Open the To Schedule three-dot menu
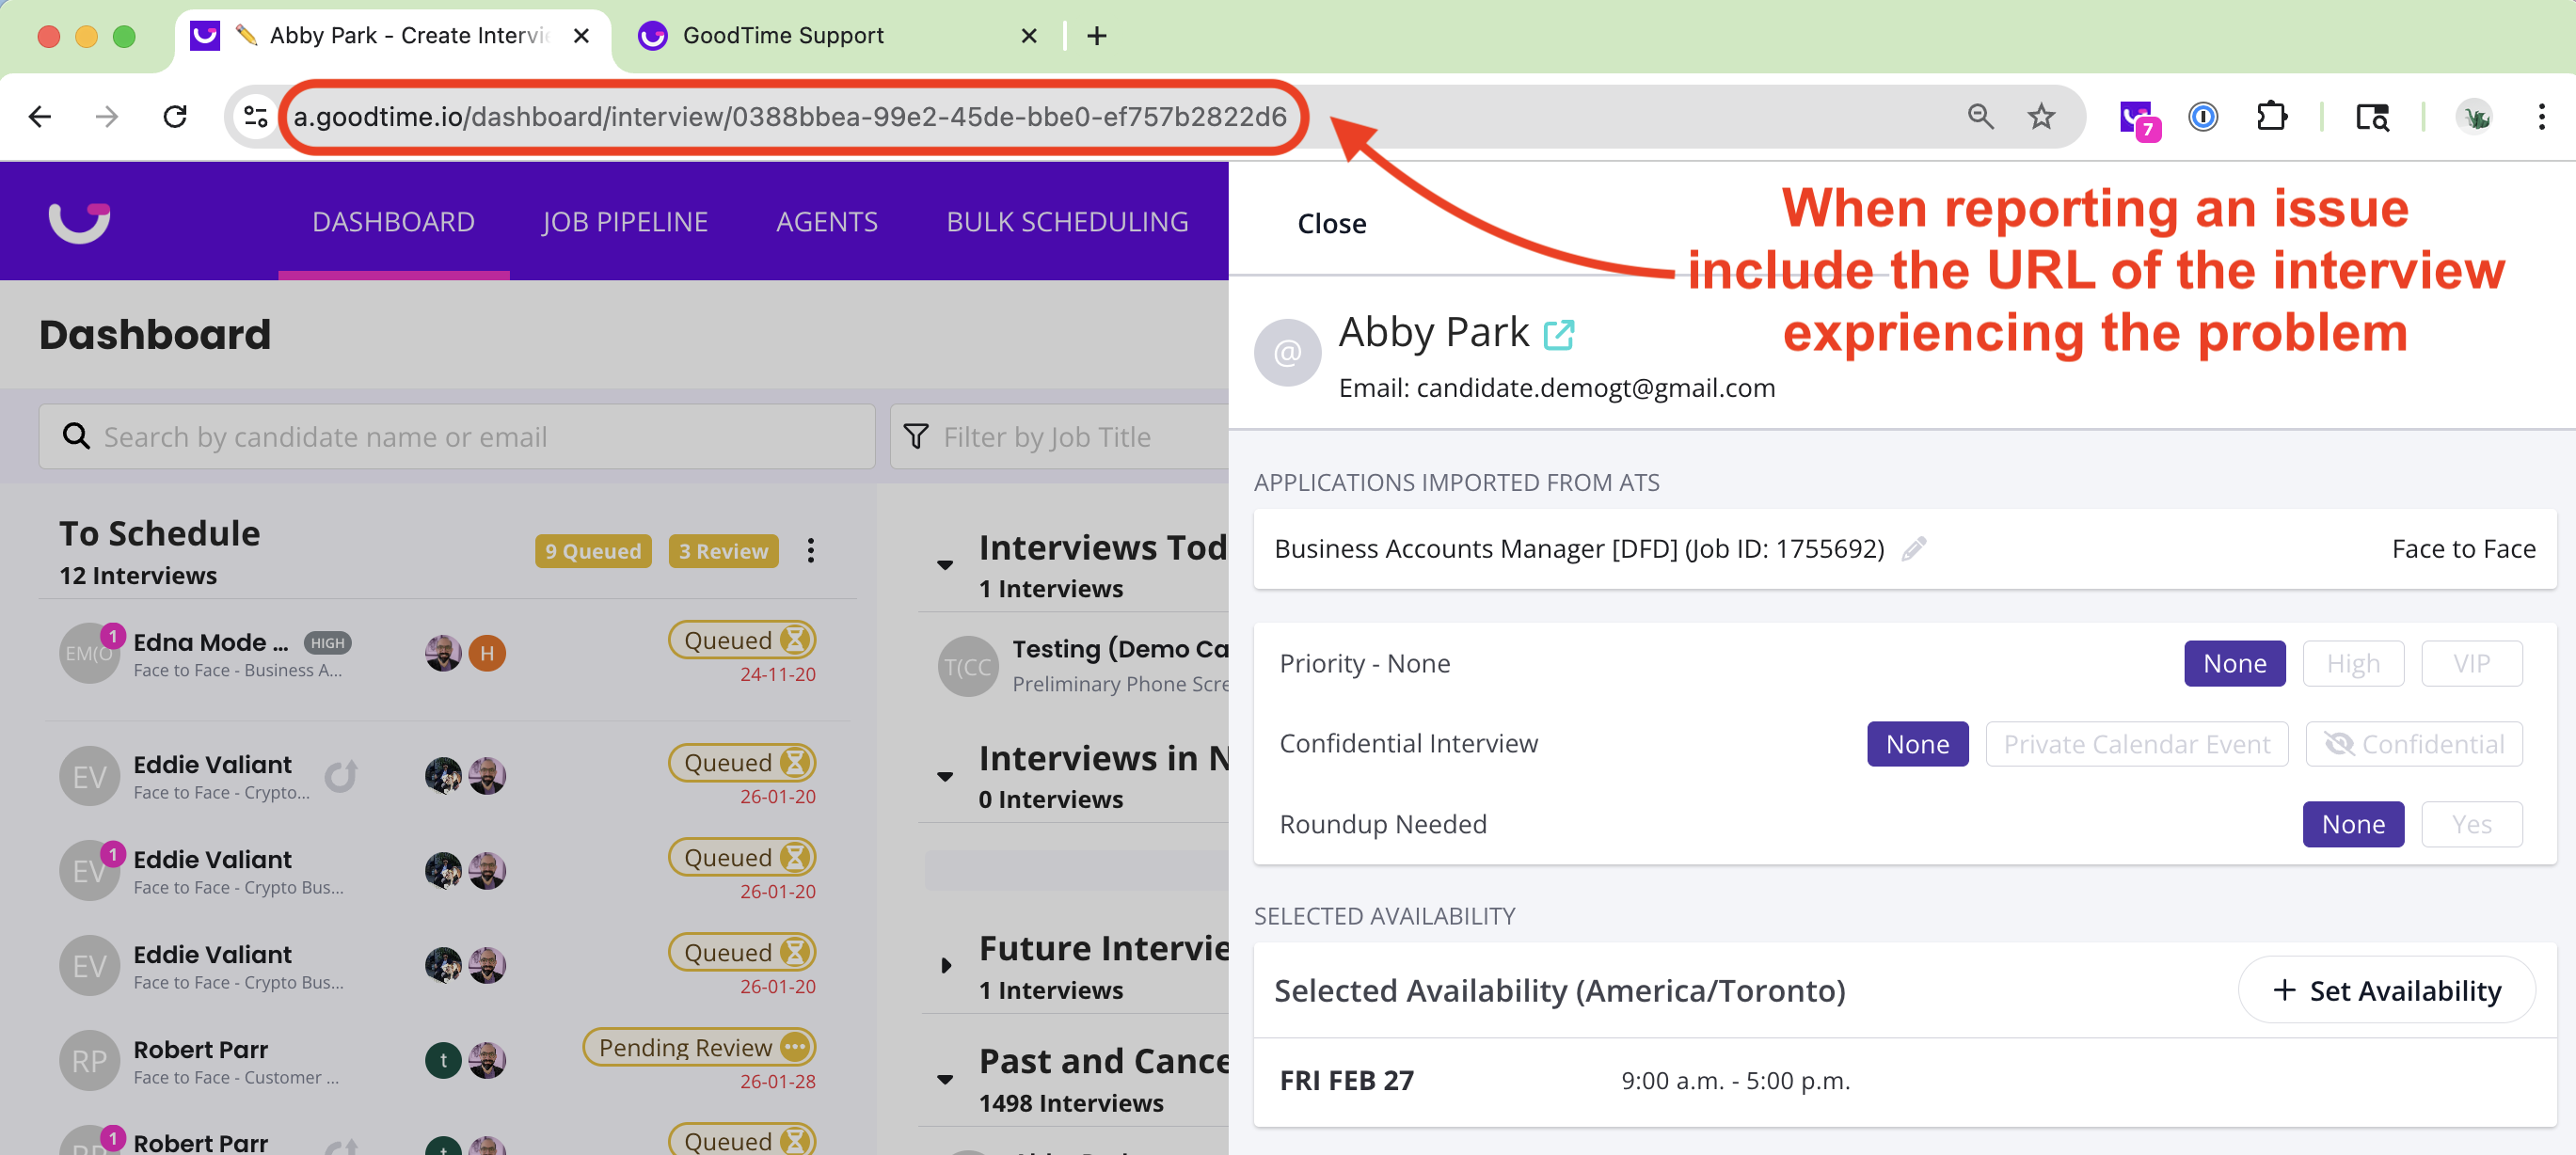The image size is (2576, 1155). coord(810,550)
